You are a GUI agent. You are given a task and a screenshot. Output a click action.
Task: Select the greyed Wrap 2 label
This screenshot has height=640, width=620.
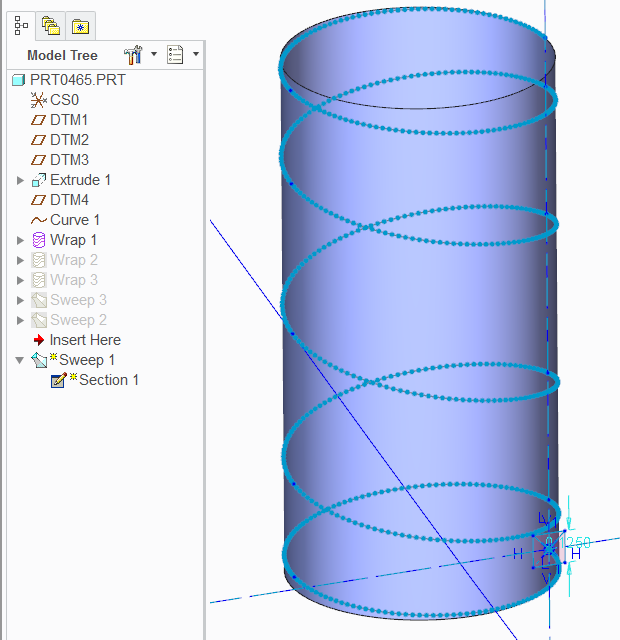point(73,260)
